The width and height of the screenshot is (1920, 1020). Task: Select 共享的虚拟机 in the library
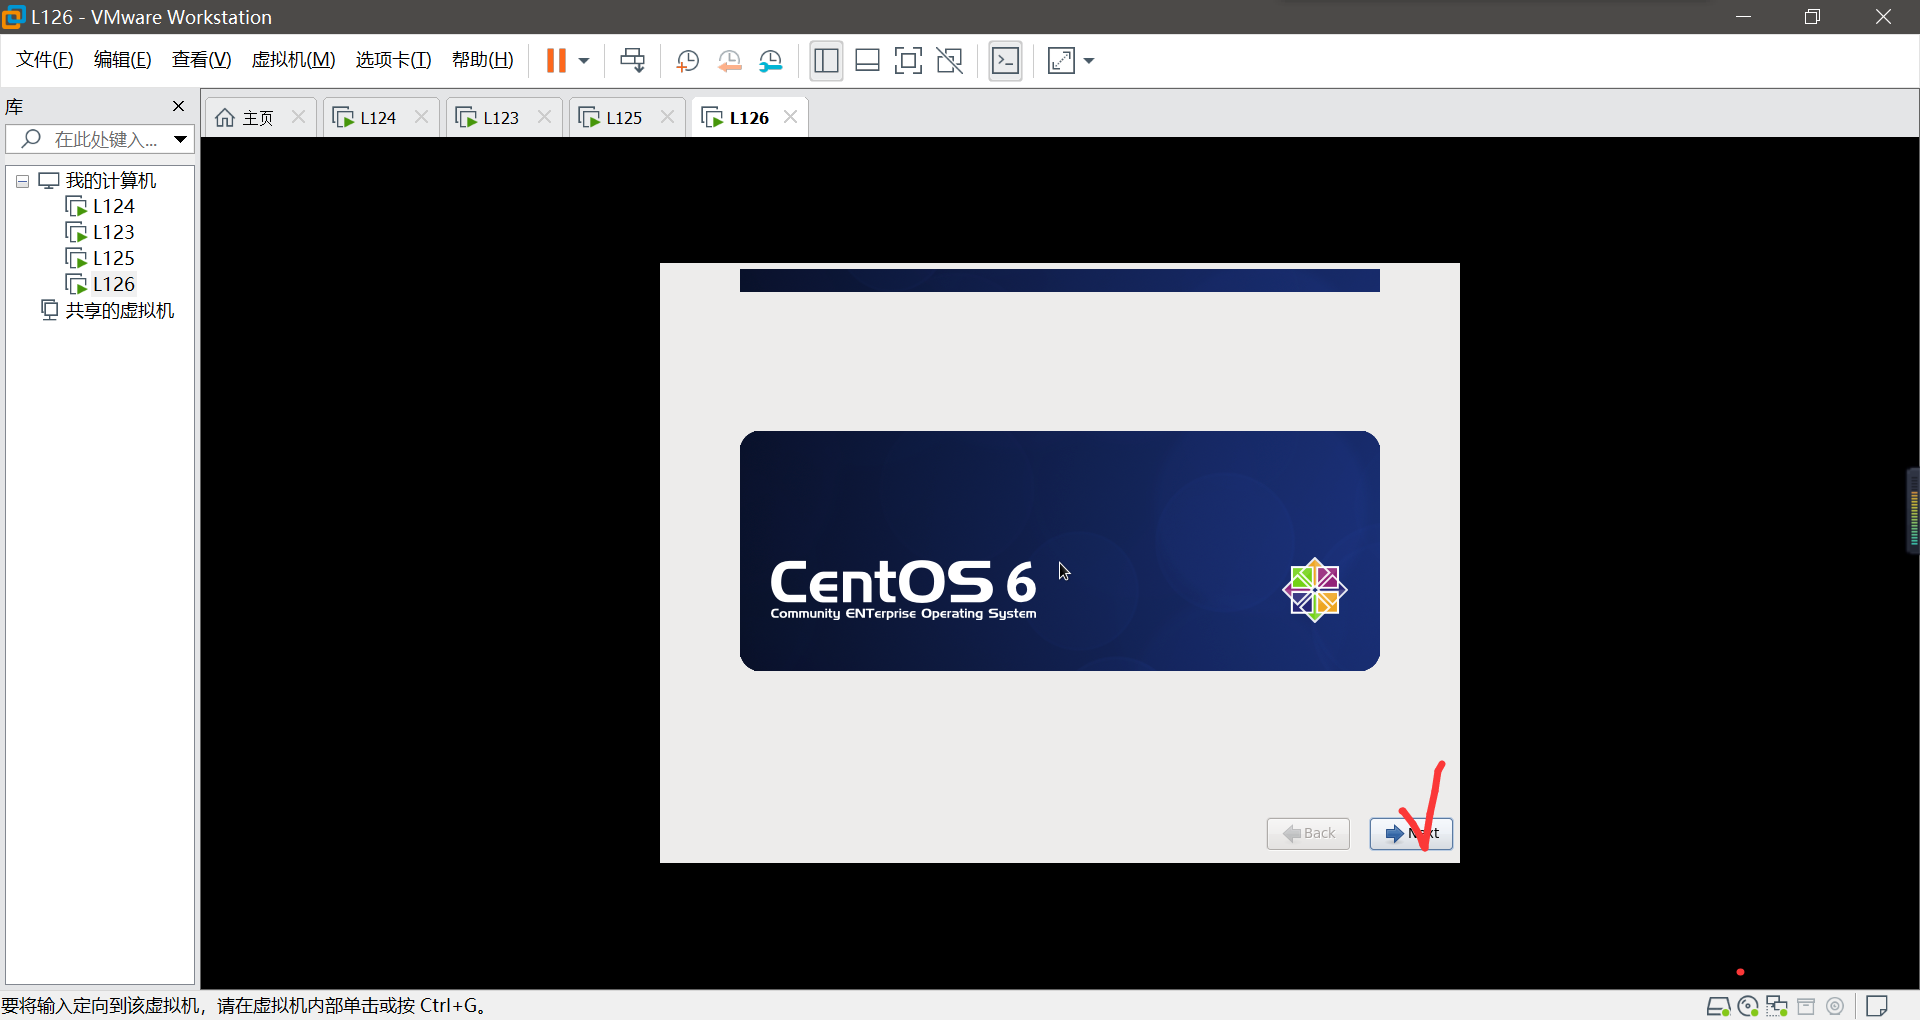(x=120, y=311)
